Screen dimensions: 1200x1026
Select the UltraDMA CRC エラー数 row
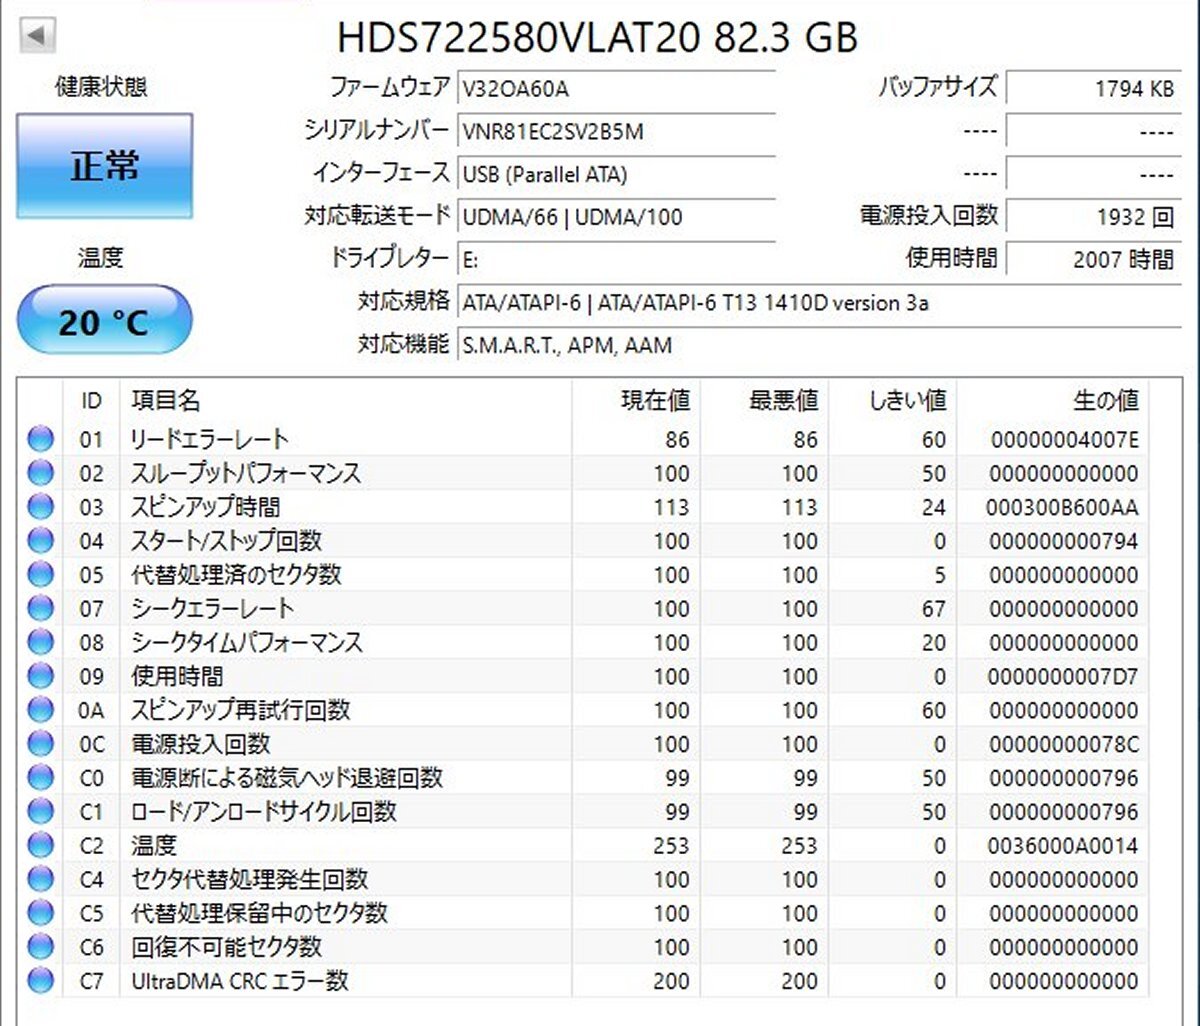(x=584, y=981)
